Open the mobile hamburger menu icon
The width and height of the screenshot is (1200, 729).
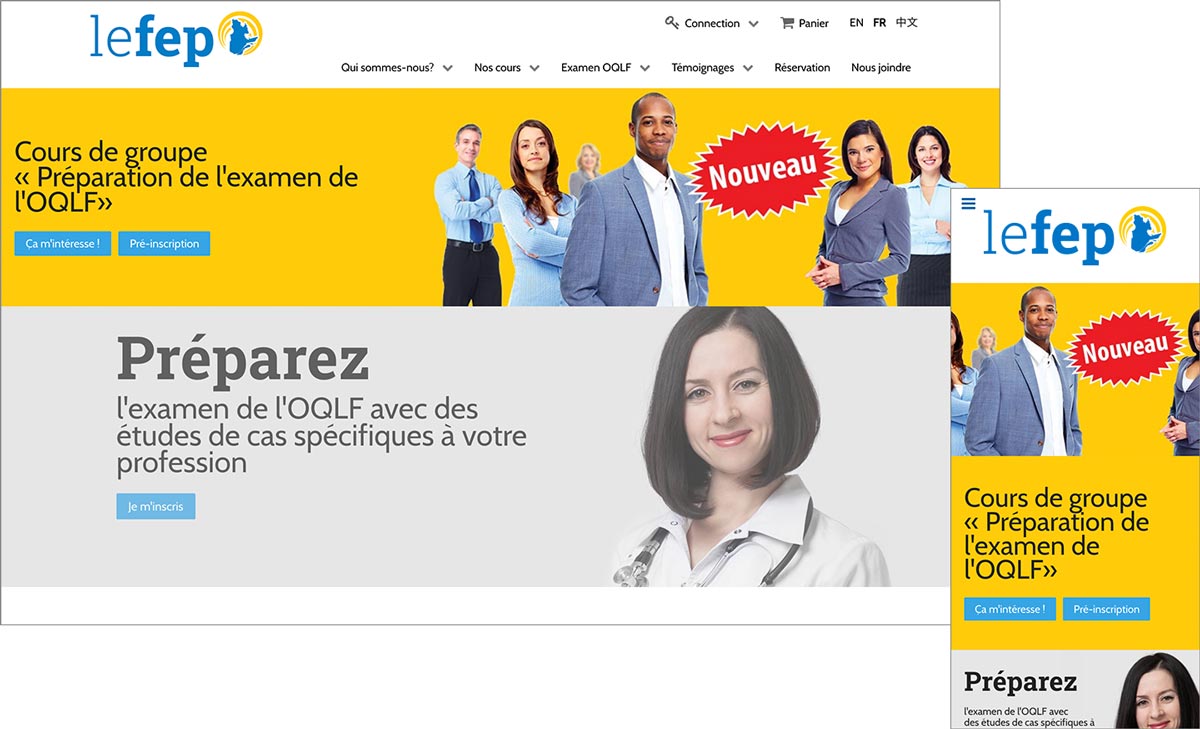click(x=968, y=203)
